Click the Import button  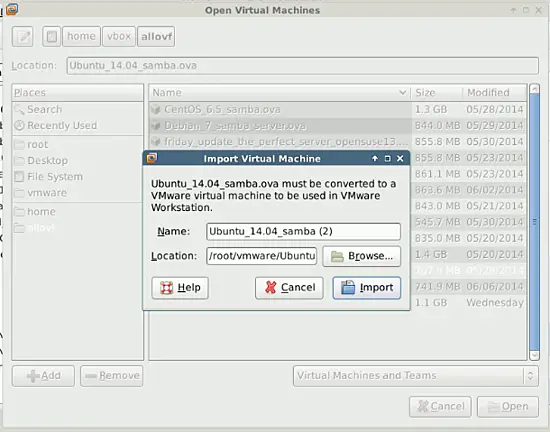coord(367,288)
